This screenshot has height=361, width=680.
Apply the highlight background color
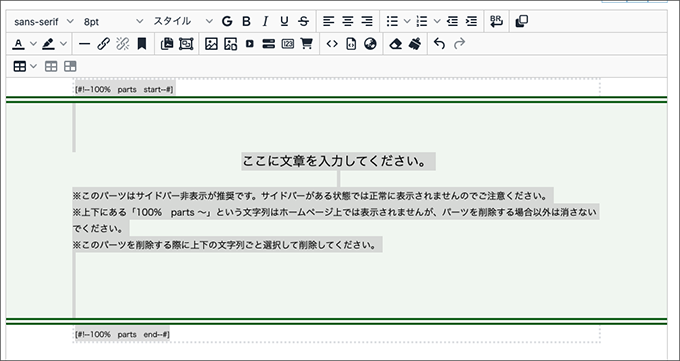point(48,44)
